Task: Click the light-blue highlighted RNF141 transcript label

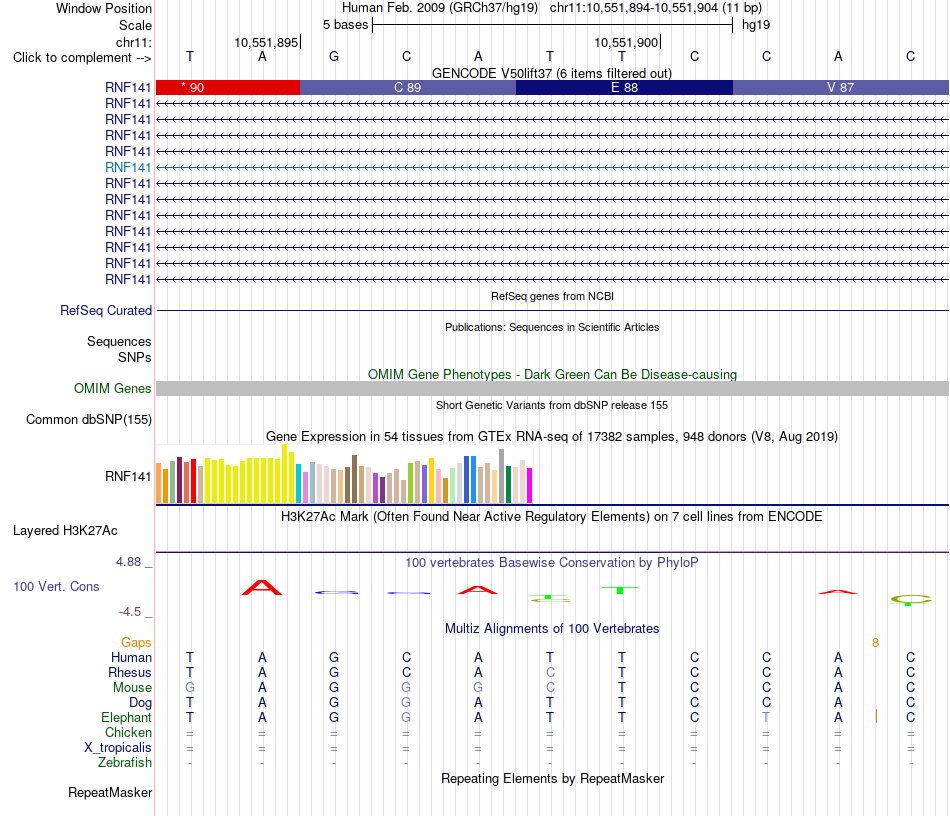Action: [128, 167]
